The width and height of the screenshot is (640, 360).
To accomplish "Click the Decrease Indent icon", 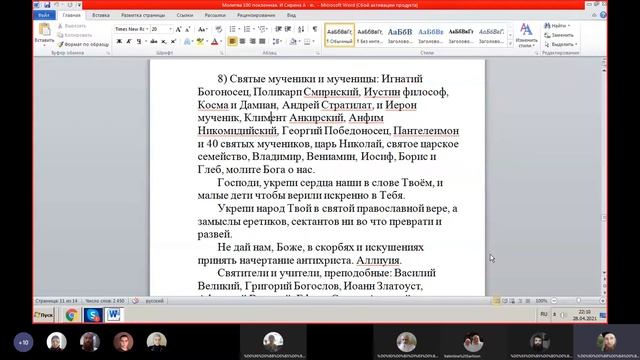I will point(278,29).
